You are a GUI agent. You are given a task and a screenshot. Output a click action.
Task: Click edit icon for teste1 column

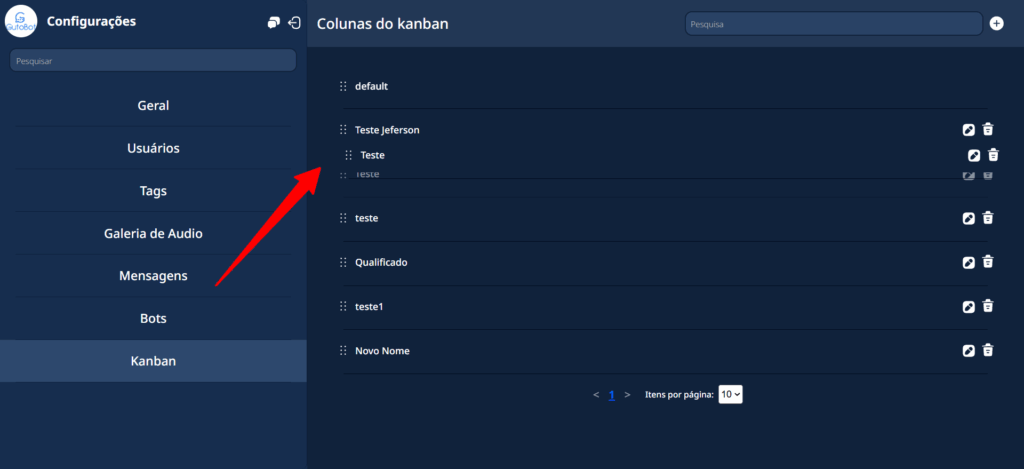coord(968,306)
